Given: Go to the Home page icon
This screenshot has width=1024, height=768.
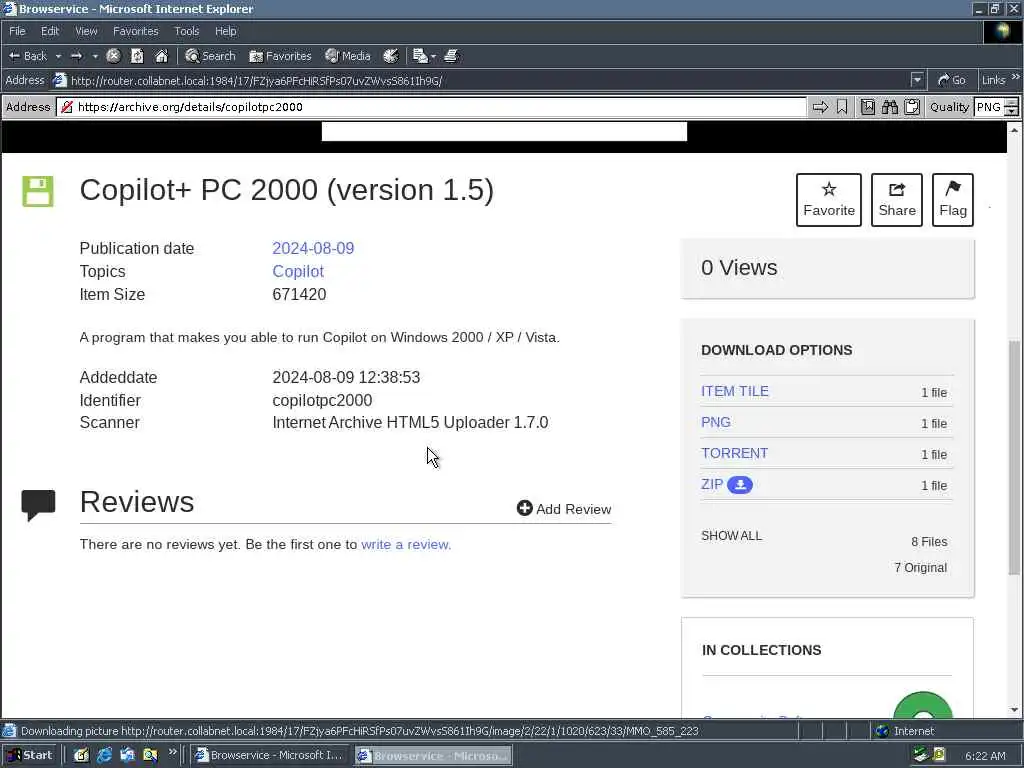Looking at the screenshot, I should tap(161, 56).
